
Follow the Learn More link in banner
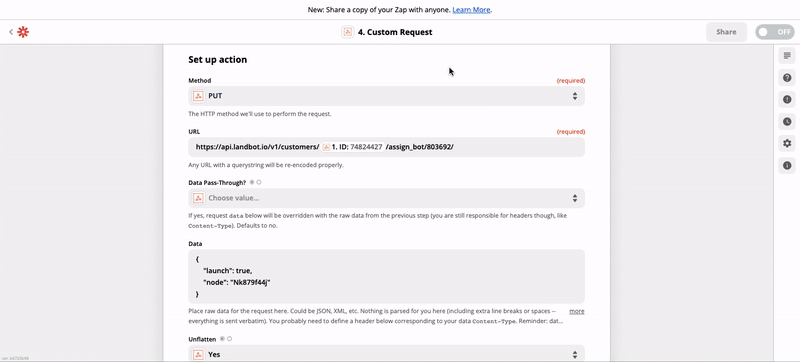tap(471, 10)
